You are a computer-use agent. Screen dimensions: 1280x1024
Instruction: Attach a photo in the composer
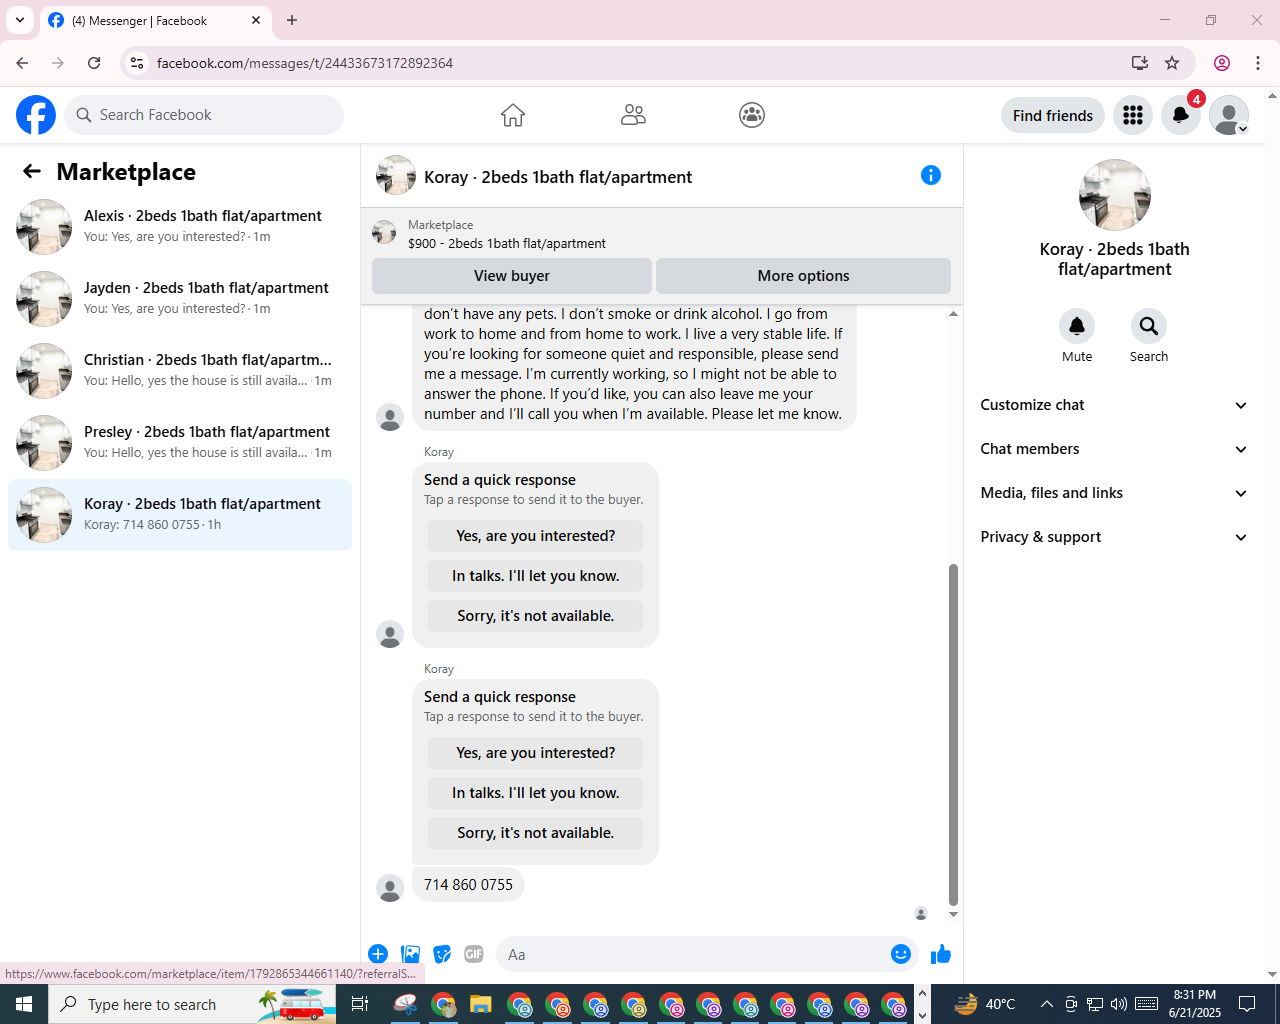coord(410,954)
